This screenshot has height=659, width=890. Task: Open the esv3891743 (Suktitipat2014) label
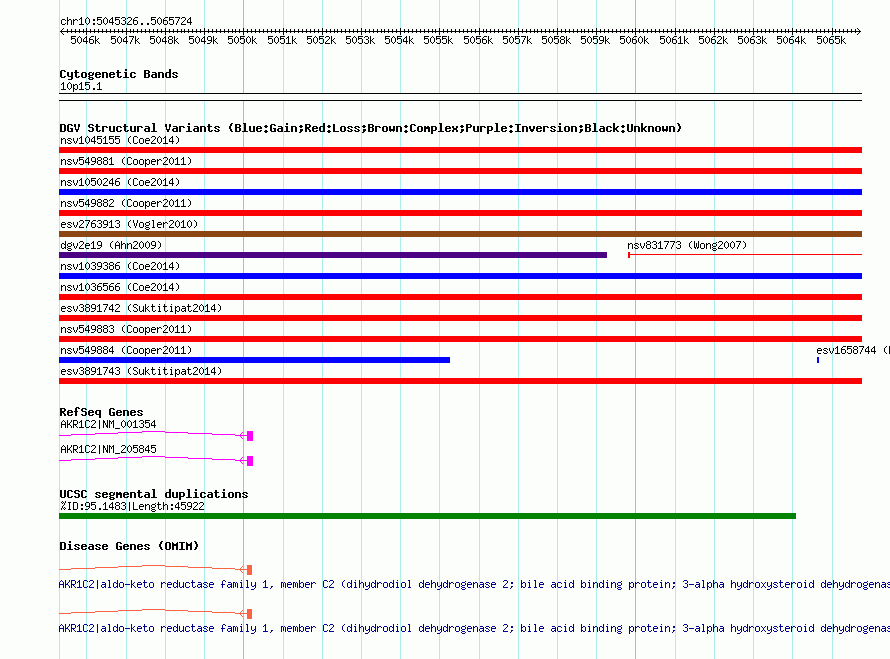point(141,371)
